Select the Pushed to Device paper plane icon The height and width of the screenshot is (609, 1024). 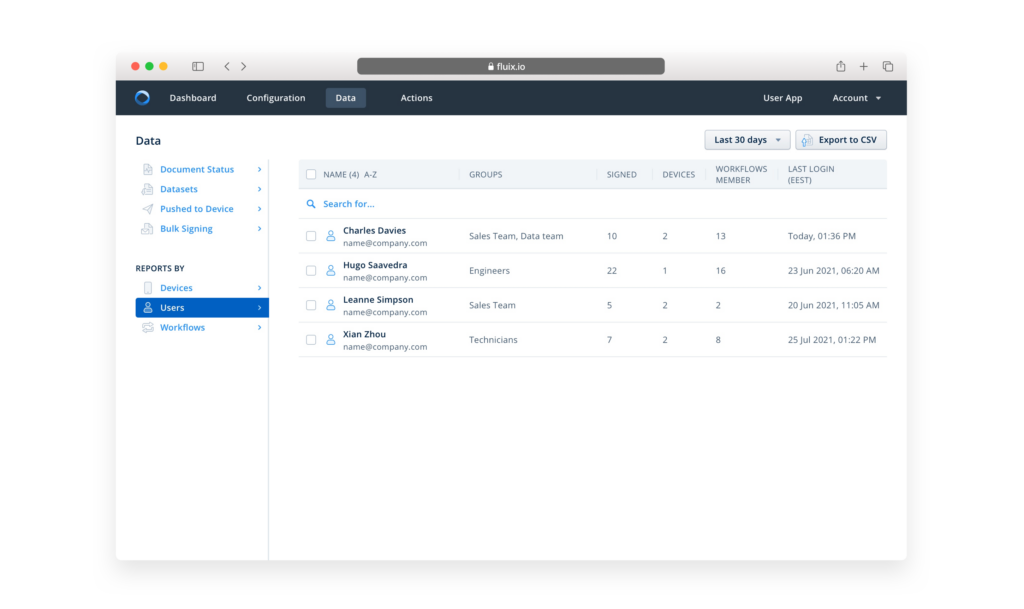tap(147, 209)
